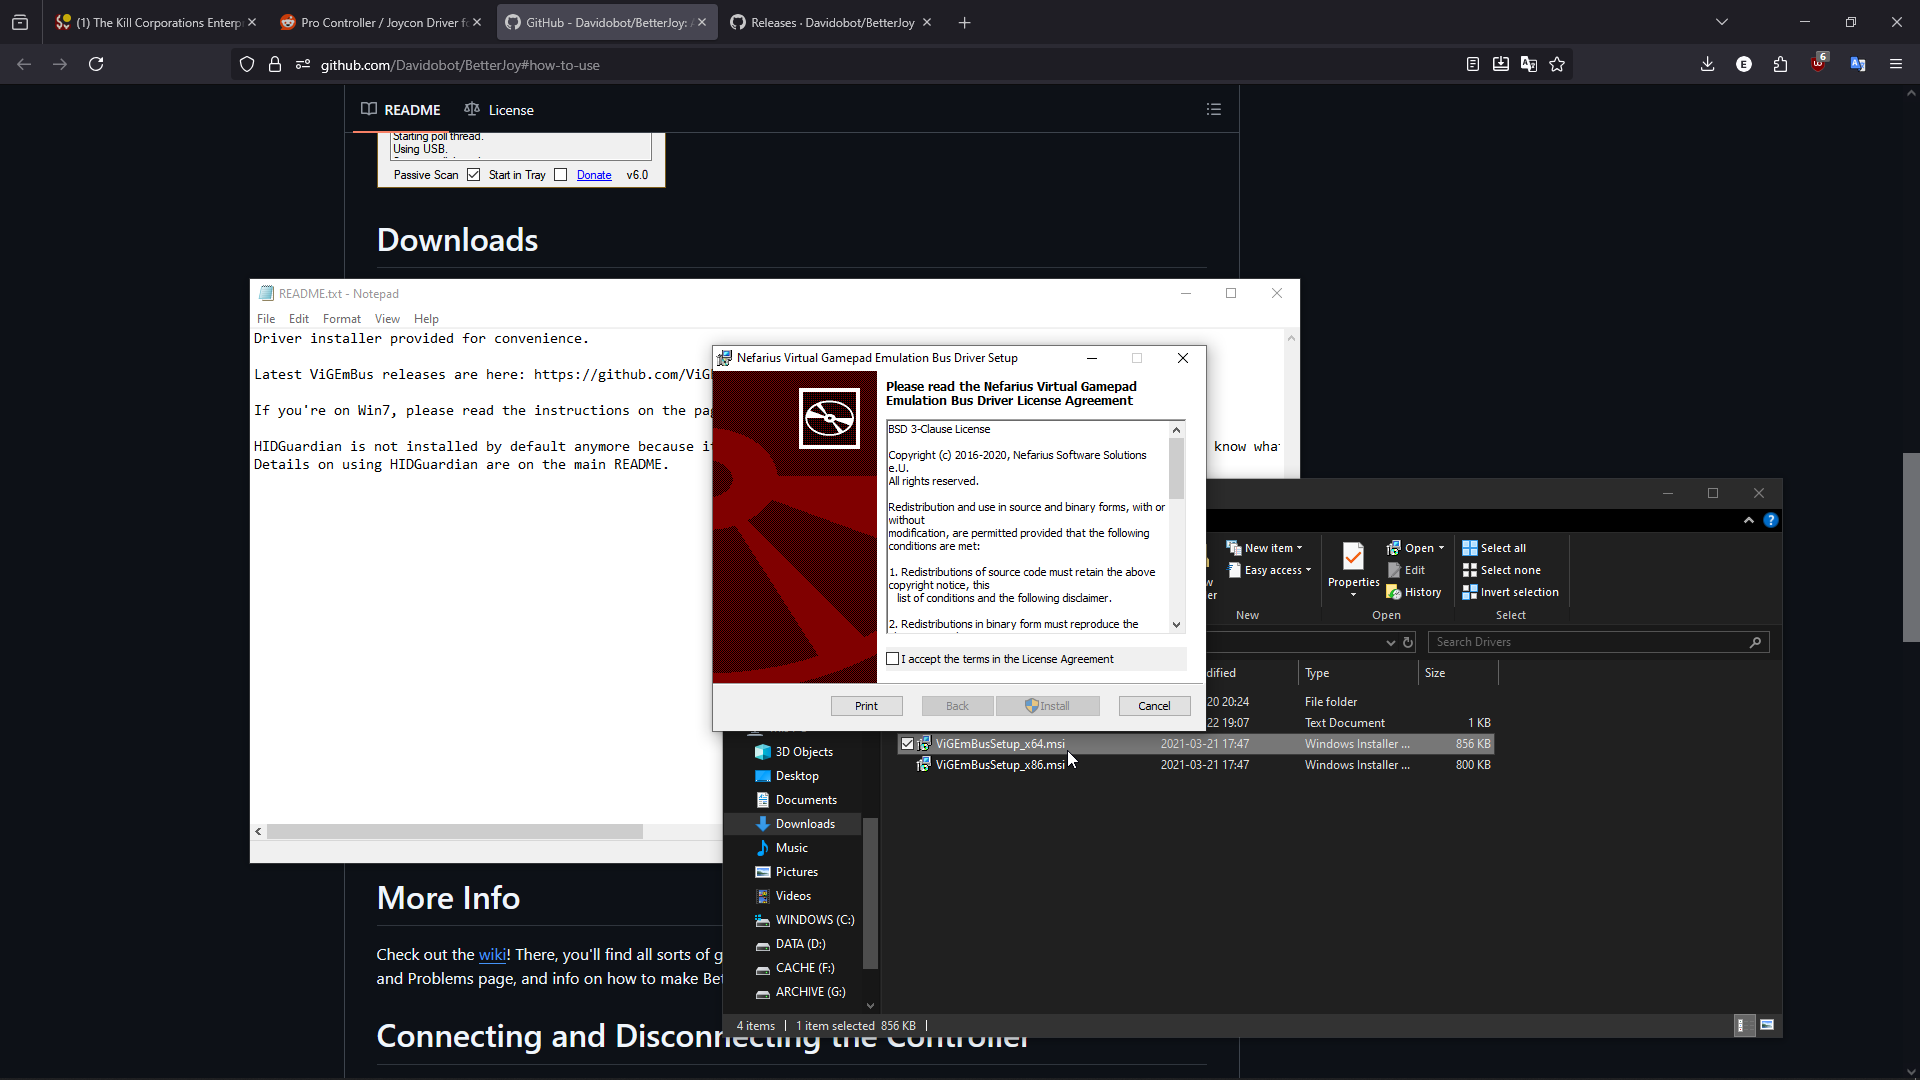The width and height of the screenshot is (1920, 1080).
Task: Uncheck the ViGEmBusSetup_x64.msi file checkbox
Action: tap(907, 744)
